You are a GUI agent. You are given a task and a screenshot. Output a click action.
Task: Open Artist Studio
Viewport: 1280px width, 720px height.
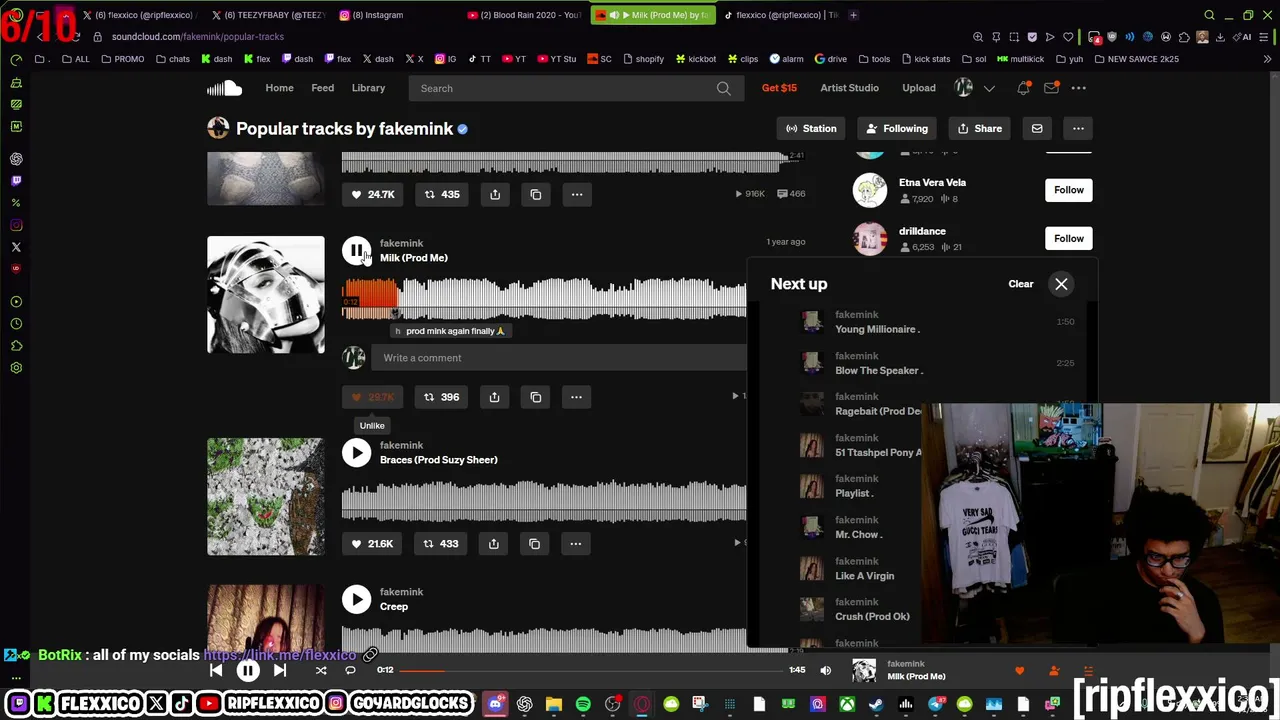(x=849, y=88)
